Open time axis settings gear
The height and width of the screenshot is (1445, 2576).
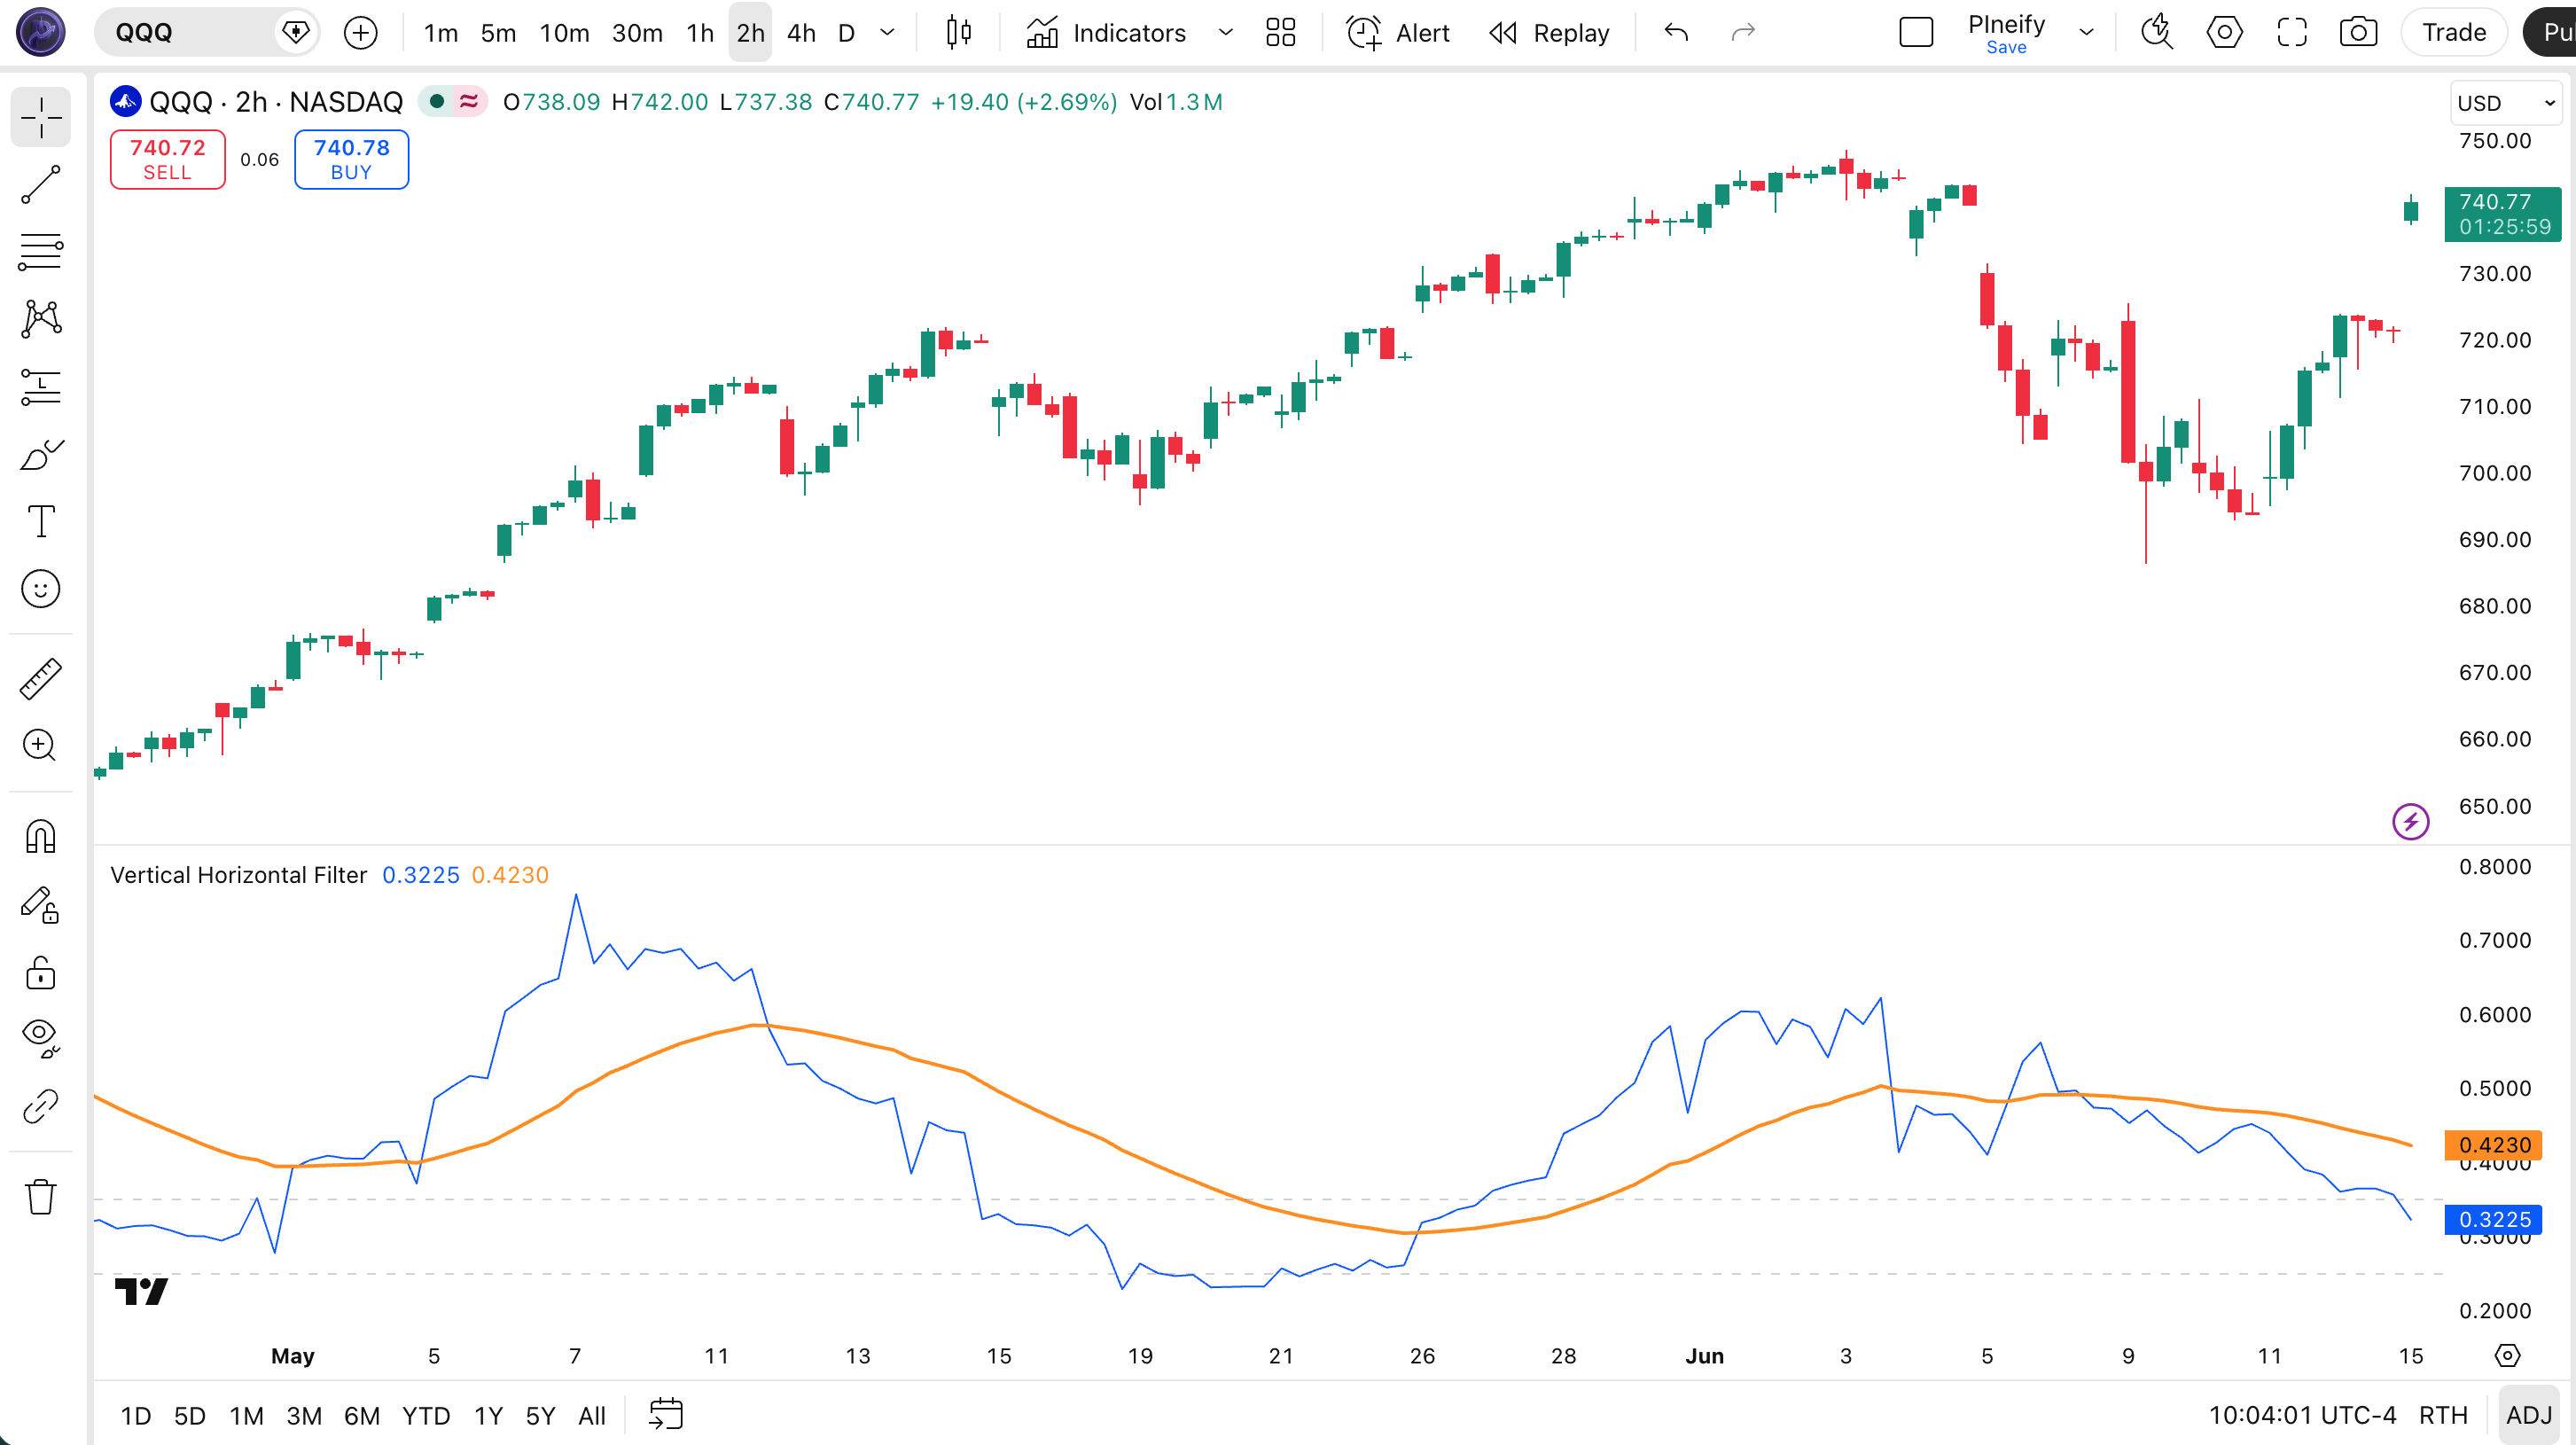coord(2506,1356)
